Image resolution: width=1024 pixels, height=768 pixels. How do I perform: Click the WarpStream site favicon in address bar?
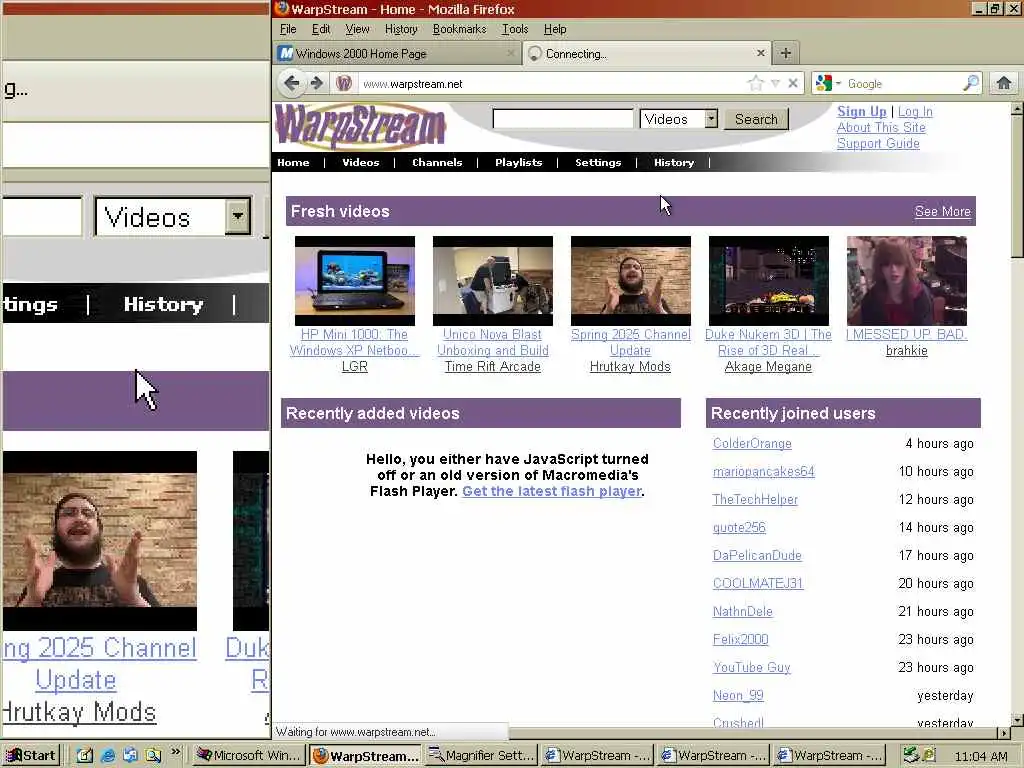[x=344, y=84]
